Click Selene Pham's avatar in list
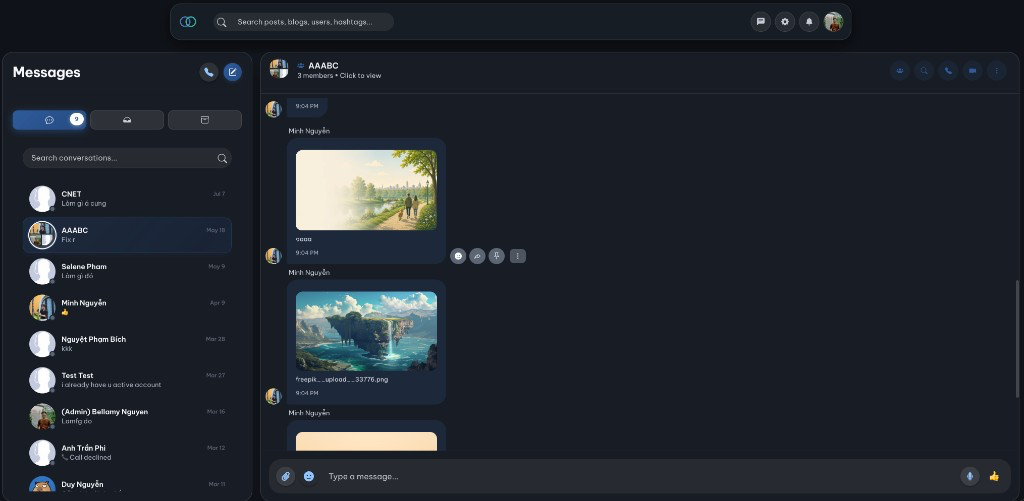Image resolution: width=1024 pixels, height=501 pixels. point(42,271)
